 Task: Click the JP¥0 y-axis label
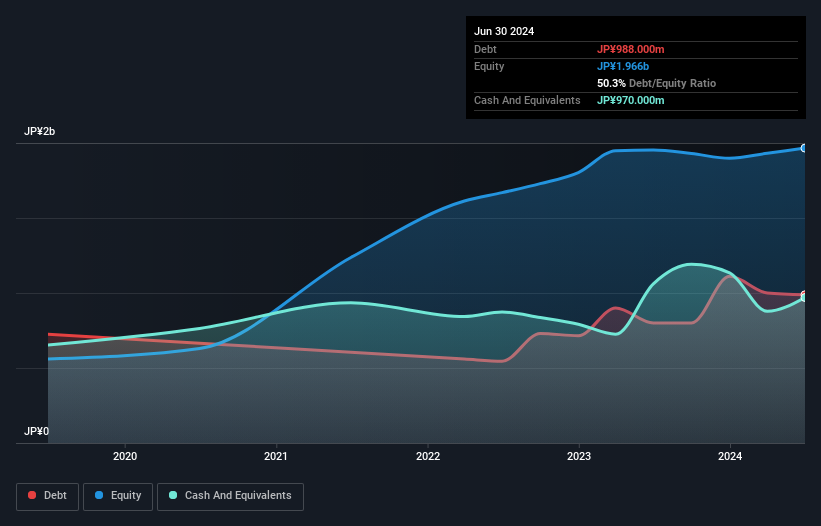click(36, 431)
